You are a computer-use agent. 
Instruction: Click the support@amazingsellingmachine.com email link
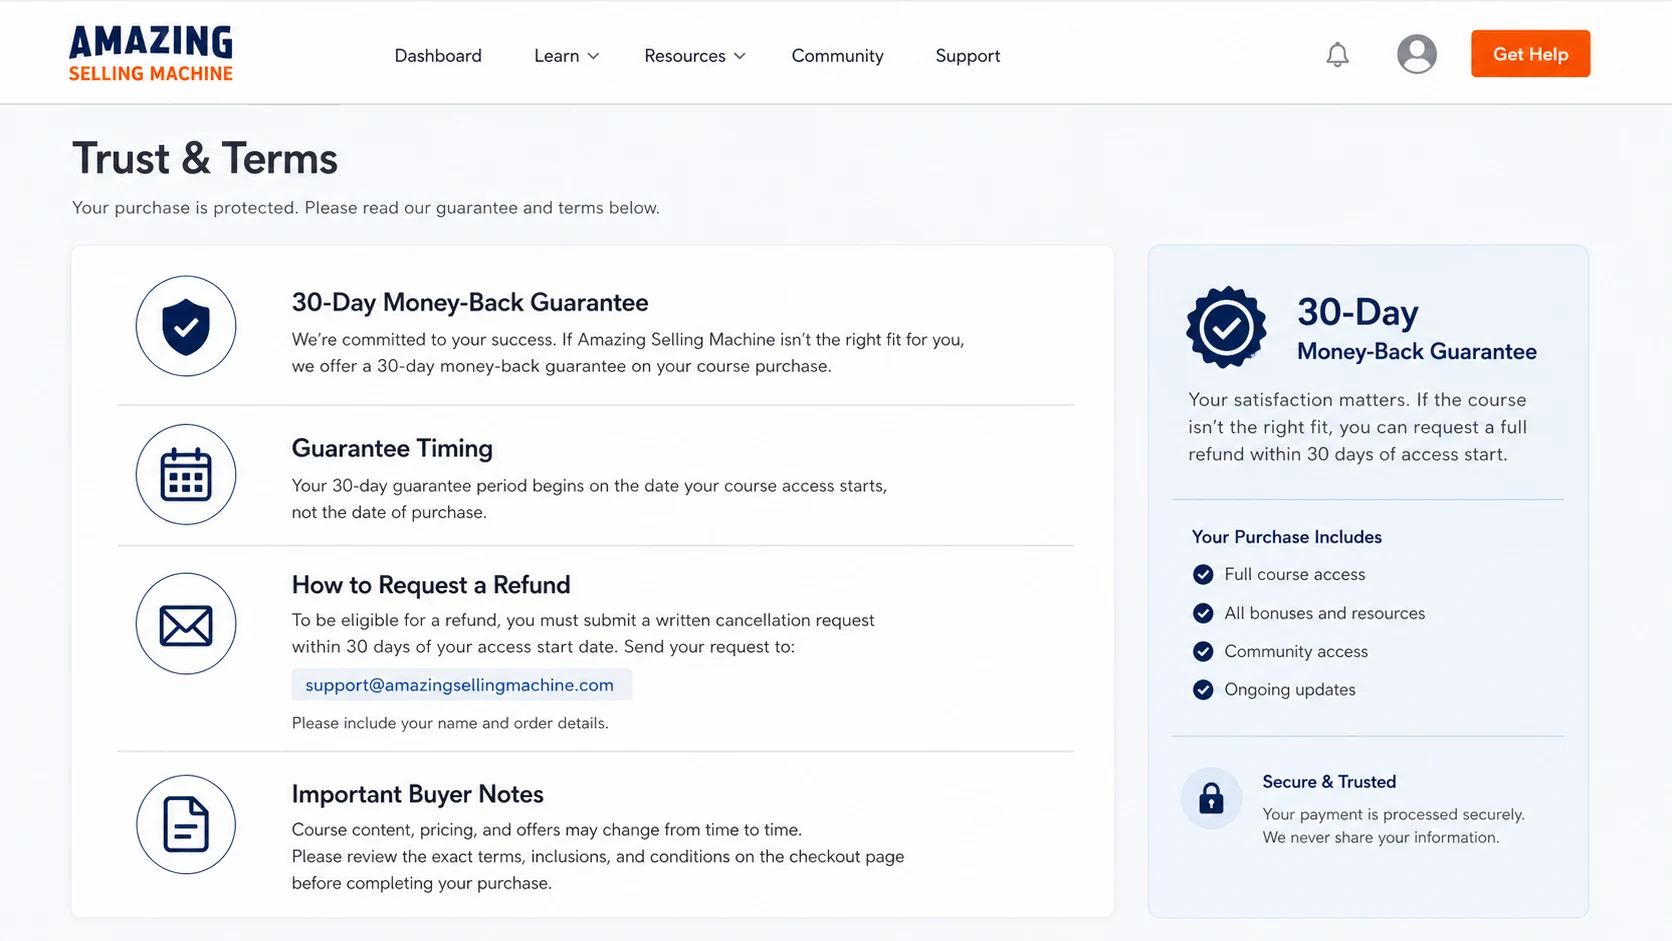459,685
